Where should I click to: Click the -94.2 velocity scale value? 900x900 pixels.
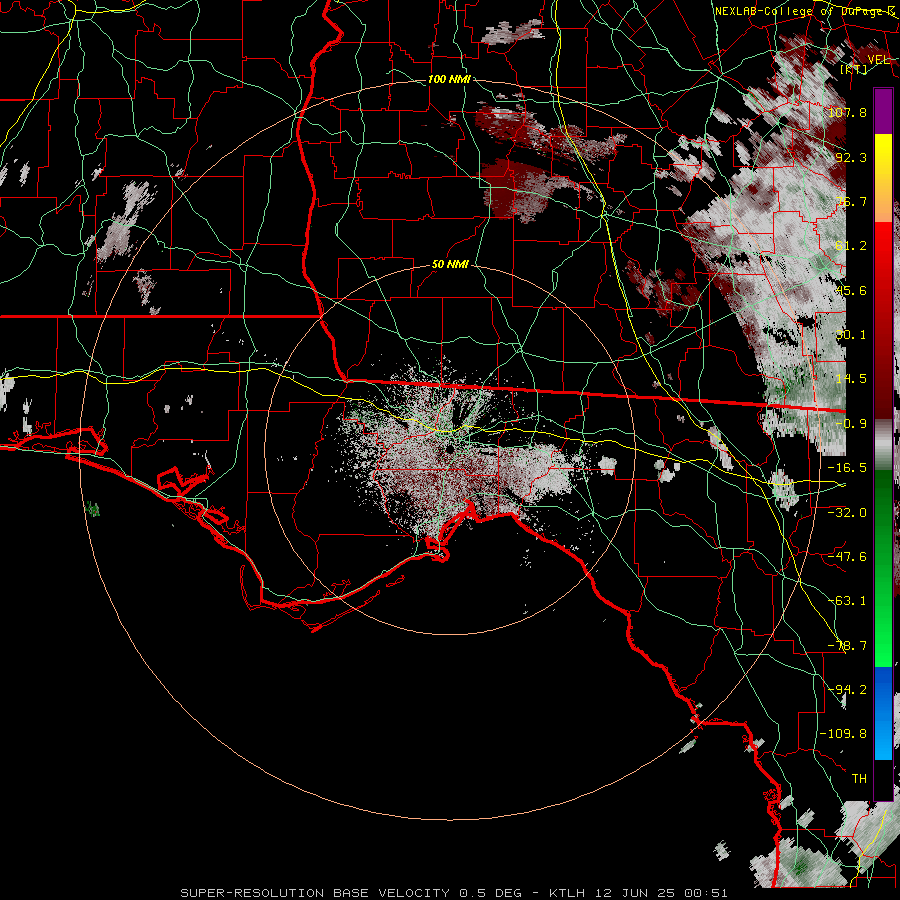[x=847, y=690]
